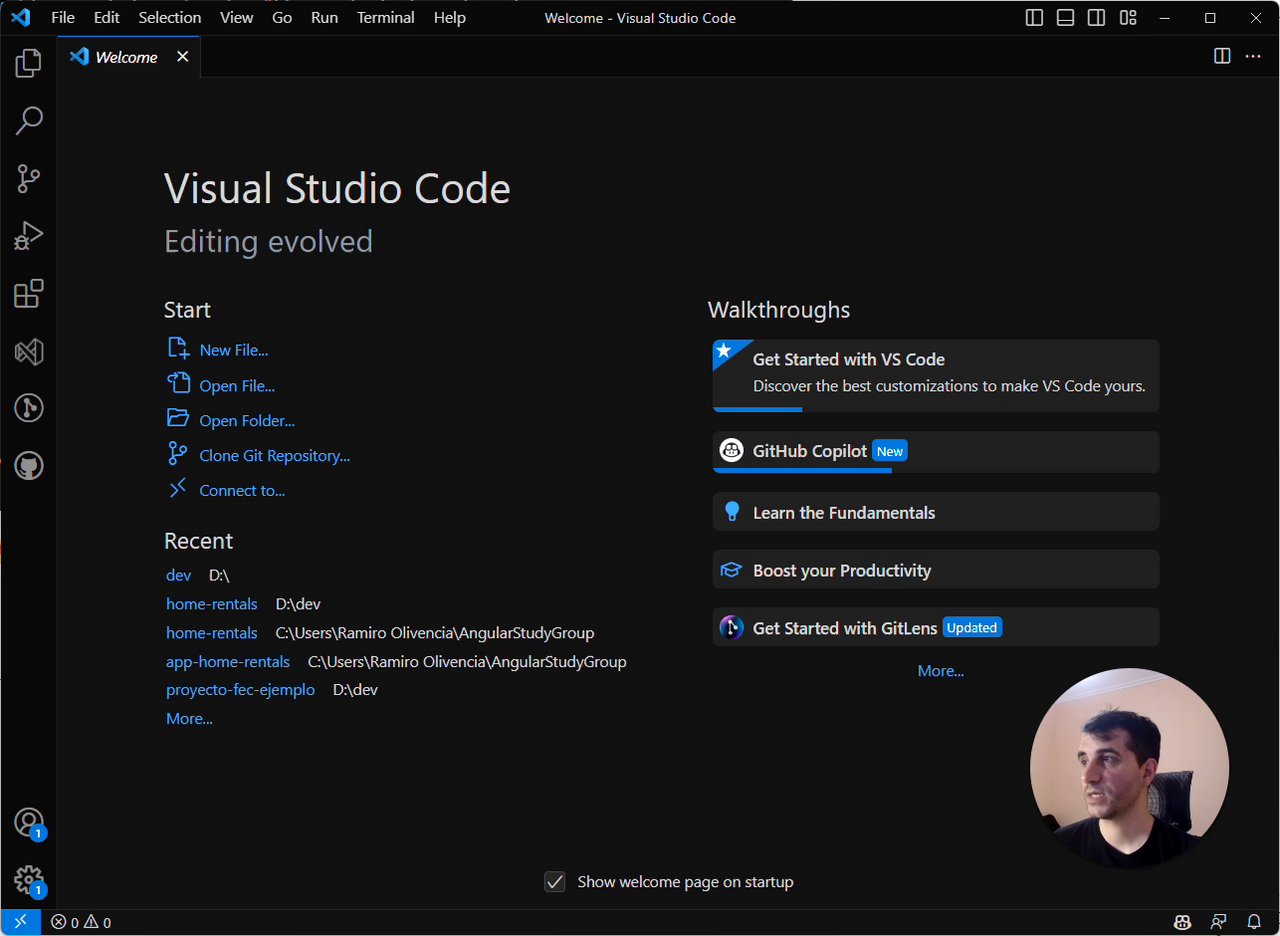Open the Source Control view

tap(29, 179)
